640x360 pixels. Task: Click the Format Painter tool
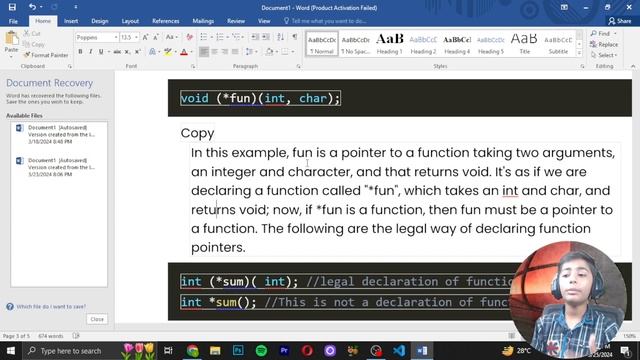(x=46, y=55)
